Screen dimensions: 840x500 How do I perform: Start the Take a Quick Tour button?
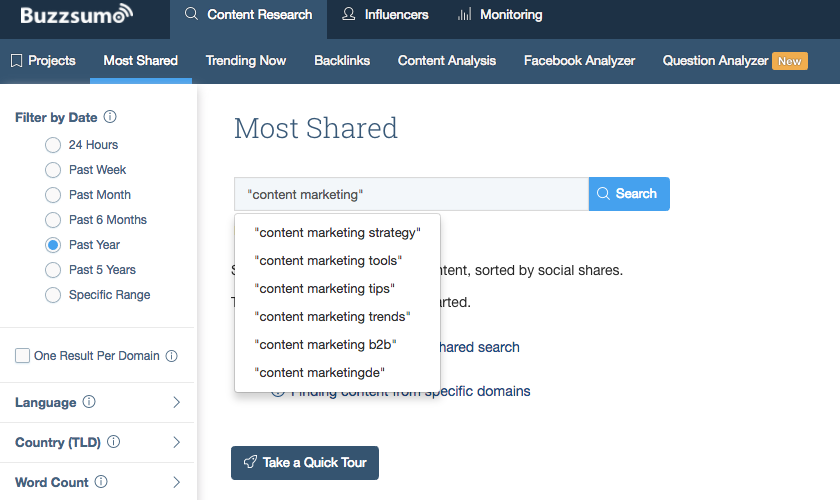tap(305, 462)
